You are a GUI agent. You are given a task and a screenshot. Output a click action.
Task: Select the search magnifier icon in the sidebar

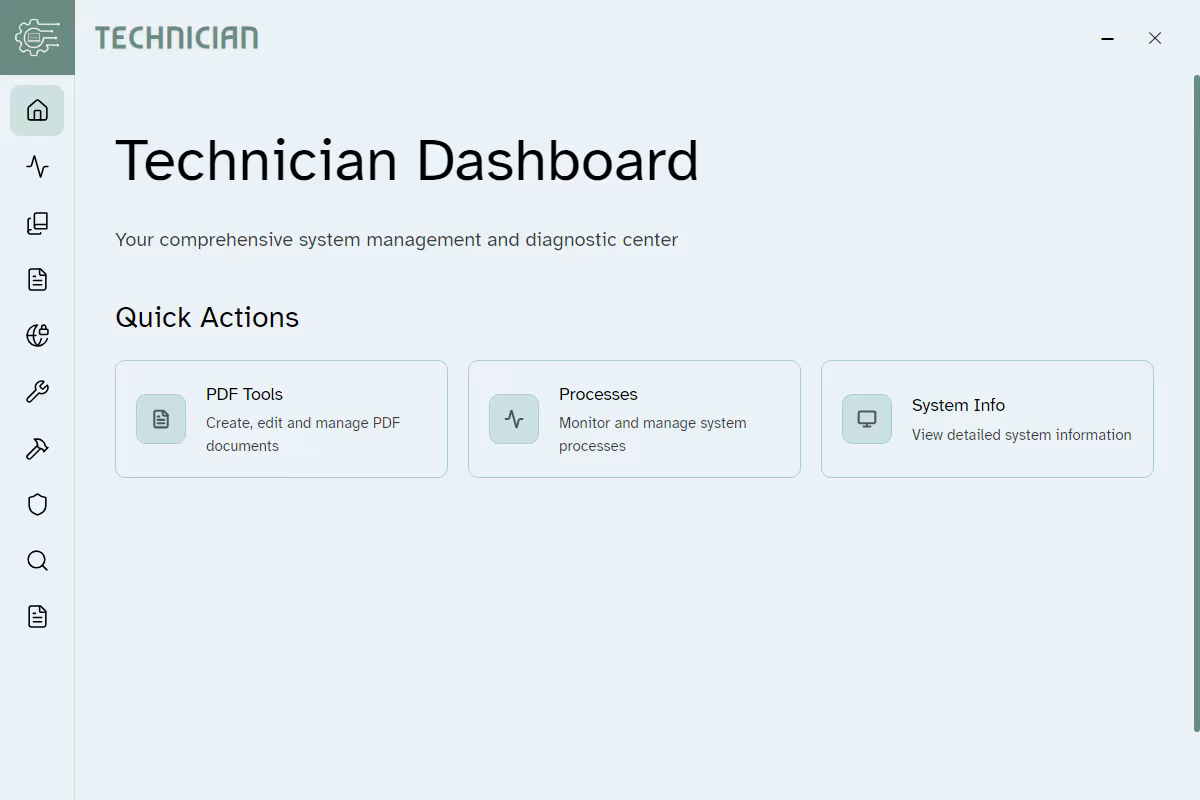coord(37,560)
